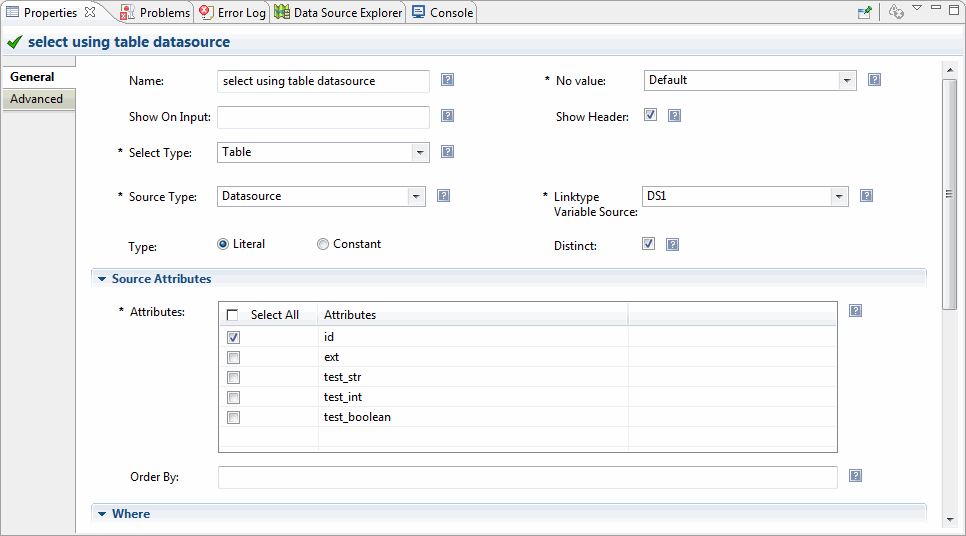
Task: Toggle the Distinct checkbox
Action: [649, 243]
